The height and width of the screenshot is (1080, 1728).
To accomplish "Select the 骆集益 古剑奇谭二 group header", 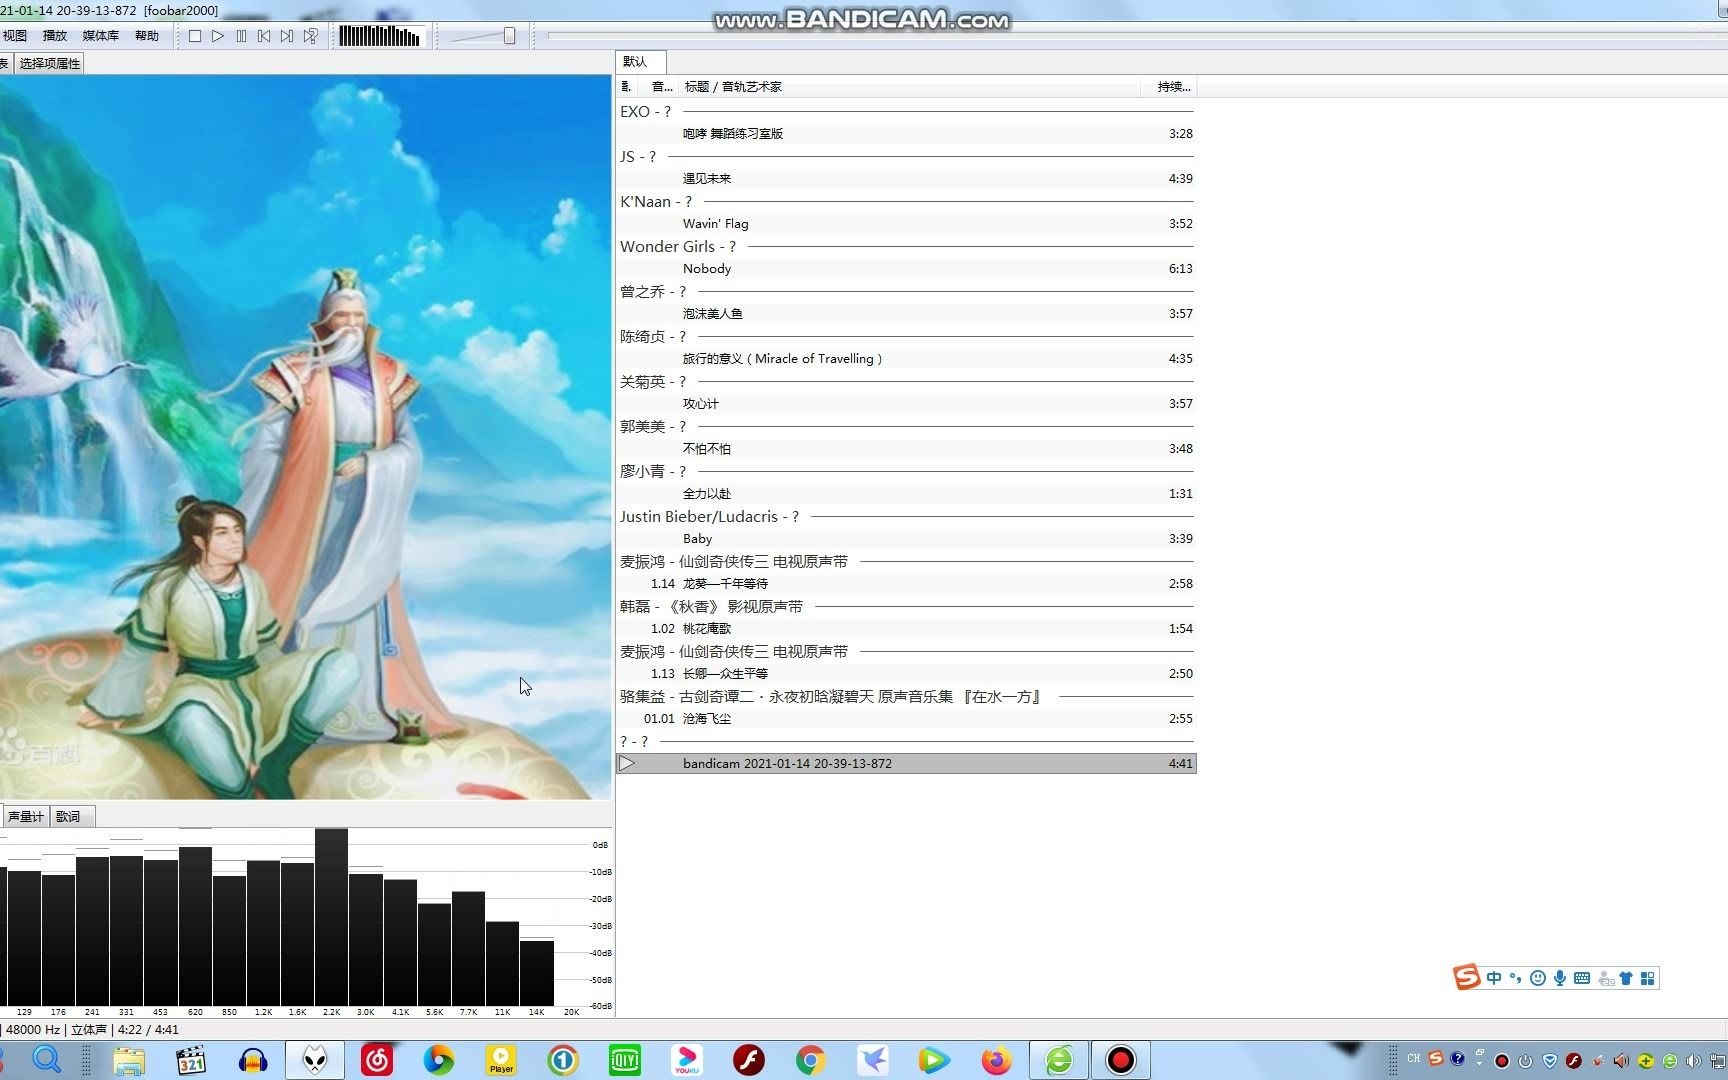I will [x=906, y=697].
